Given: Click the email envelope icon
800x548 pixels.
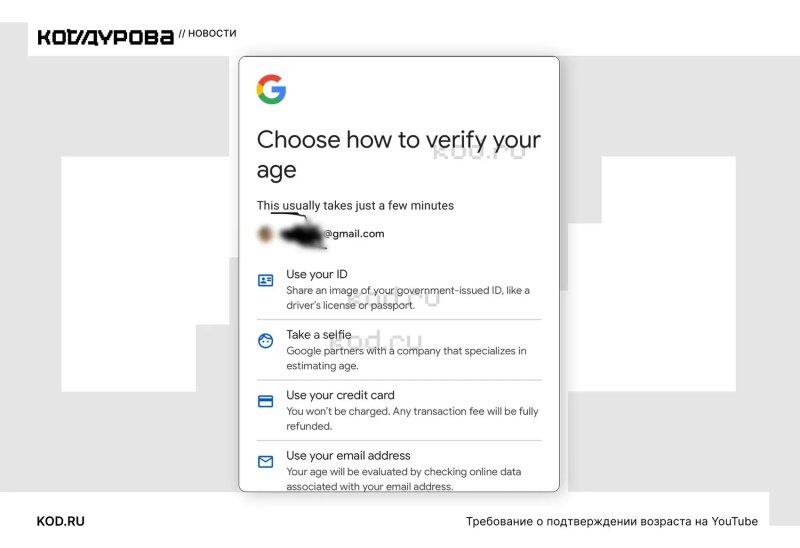Looking at the screenshot, I should 265,462.
